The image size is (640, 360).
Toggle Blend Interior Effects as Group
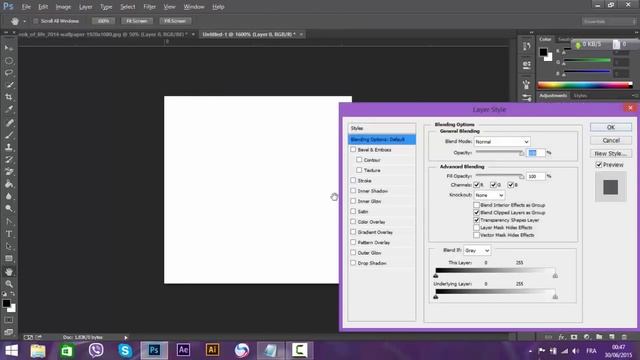point(476,205)
